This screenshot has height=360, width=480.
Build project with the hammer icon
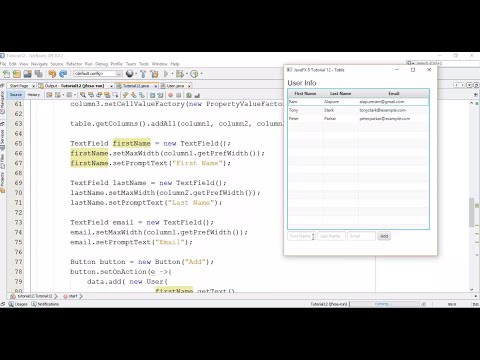(143, 74)
